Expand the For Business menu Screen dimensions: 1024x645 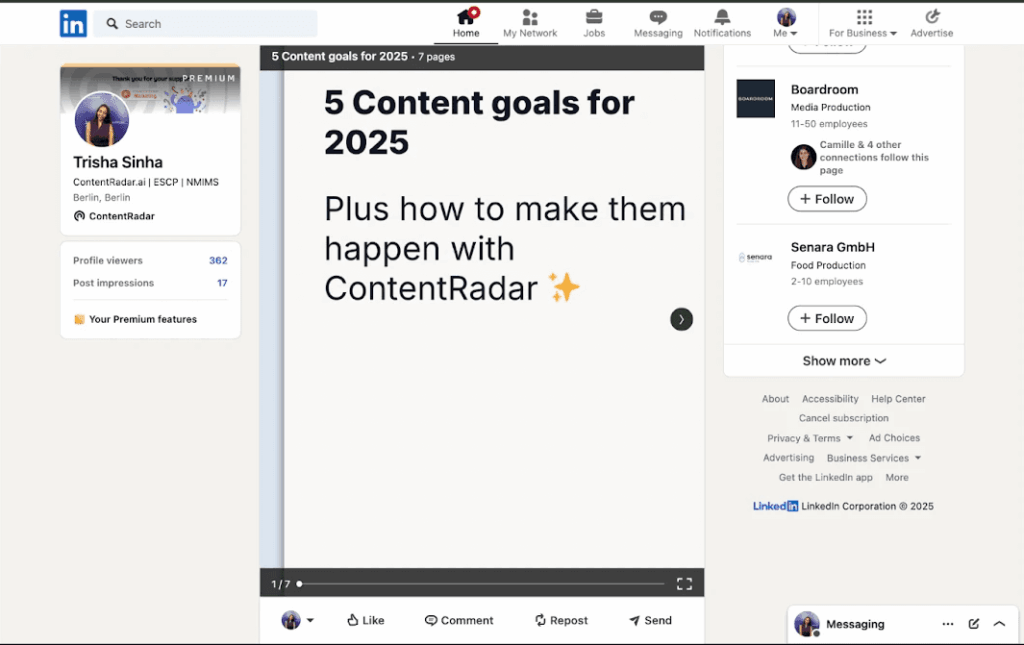pyautogui.click(x=863, y=23)
